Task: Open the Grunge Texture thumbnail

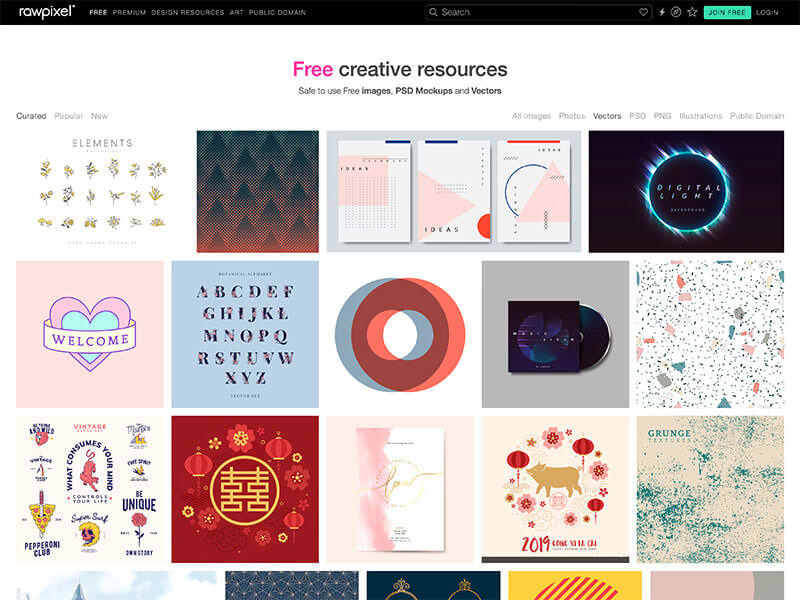Action: coord(710,489)
